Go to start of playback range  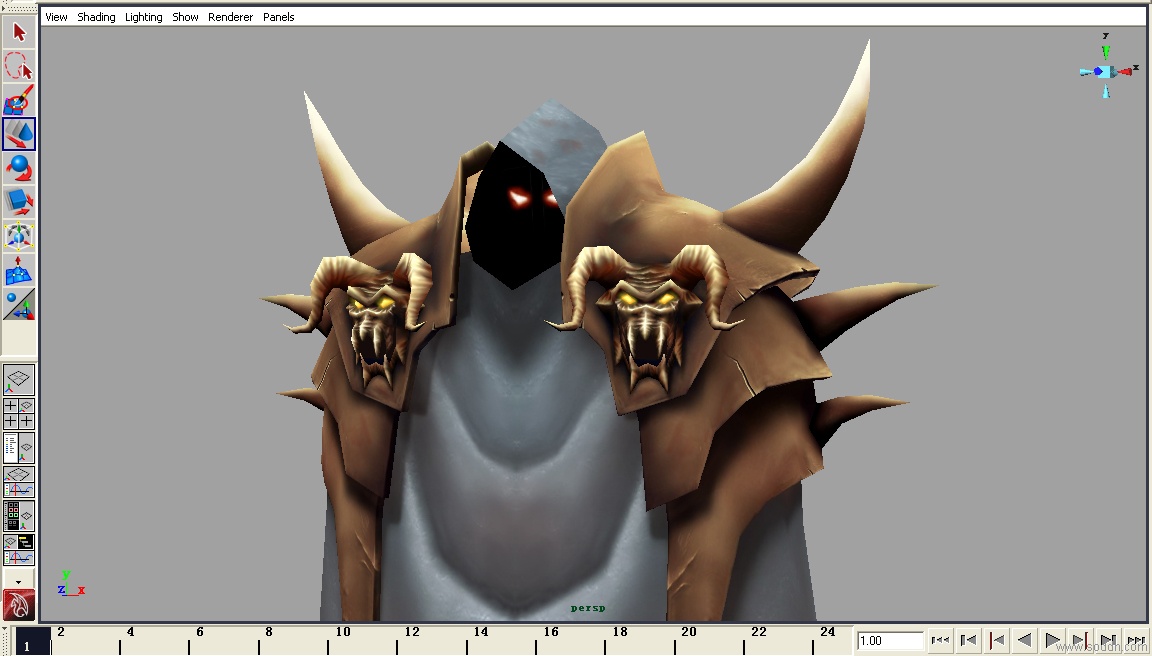coord(940,640)
